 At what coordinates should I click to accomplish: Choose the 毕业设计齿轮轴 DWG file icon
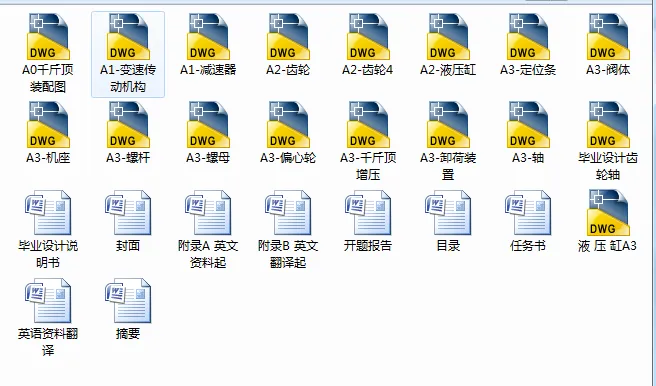607,124
